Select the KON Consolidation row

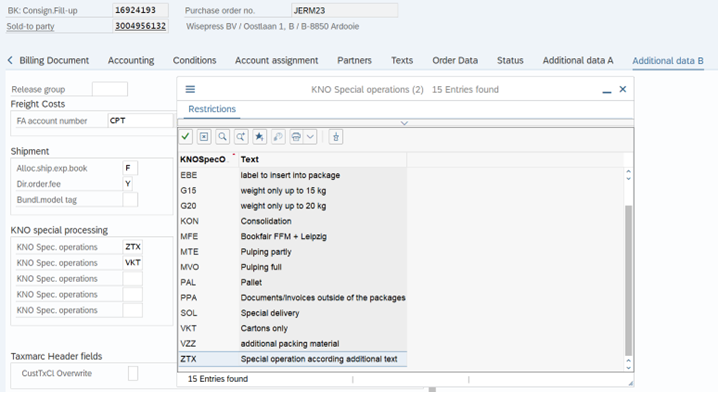(293, 221)
